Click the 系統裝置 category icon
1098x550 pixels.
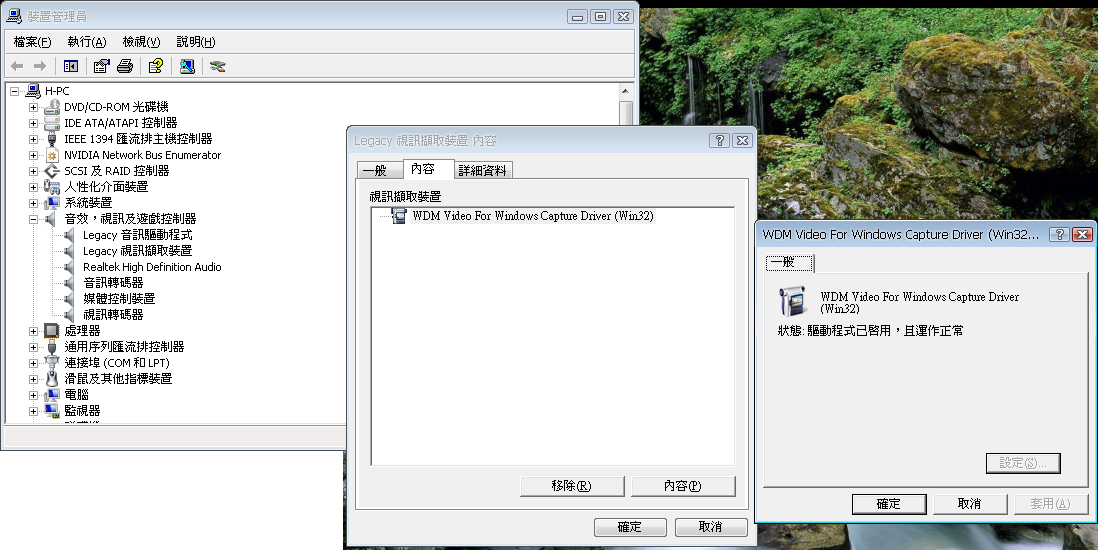52,203
